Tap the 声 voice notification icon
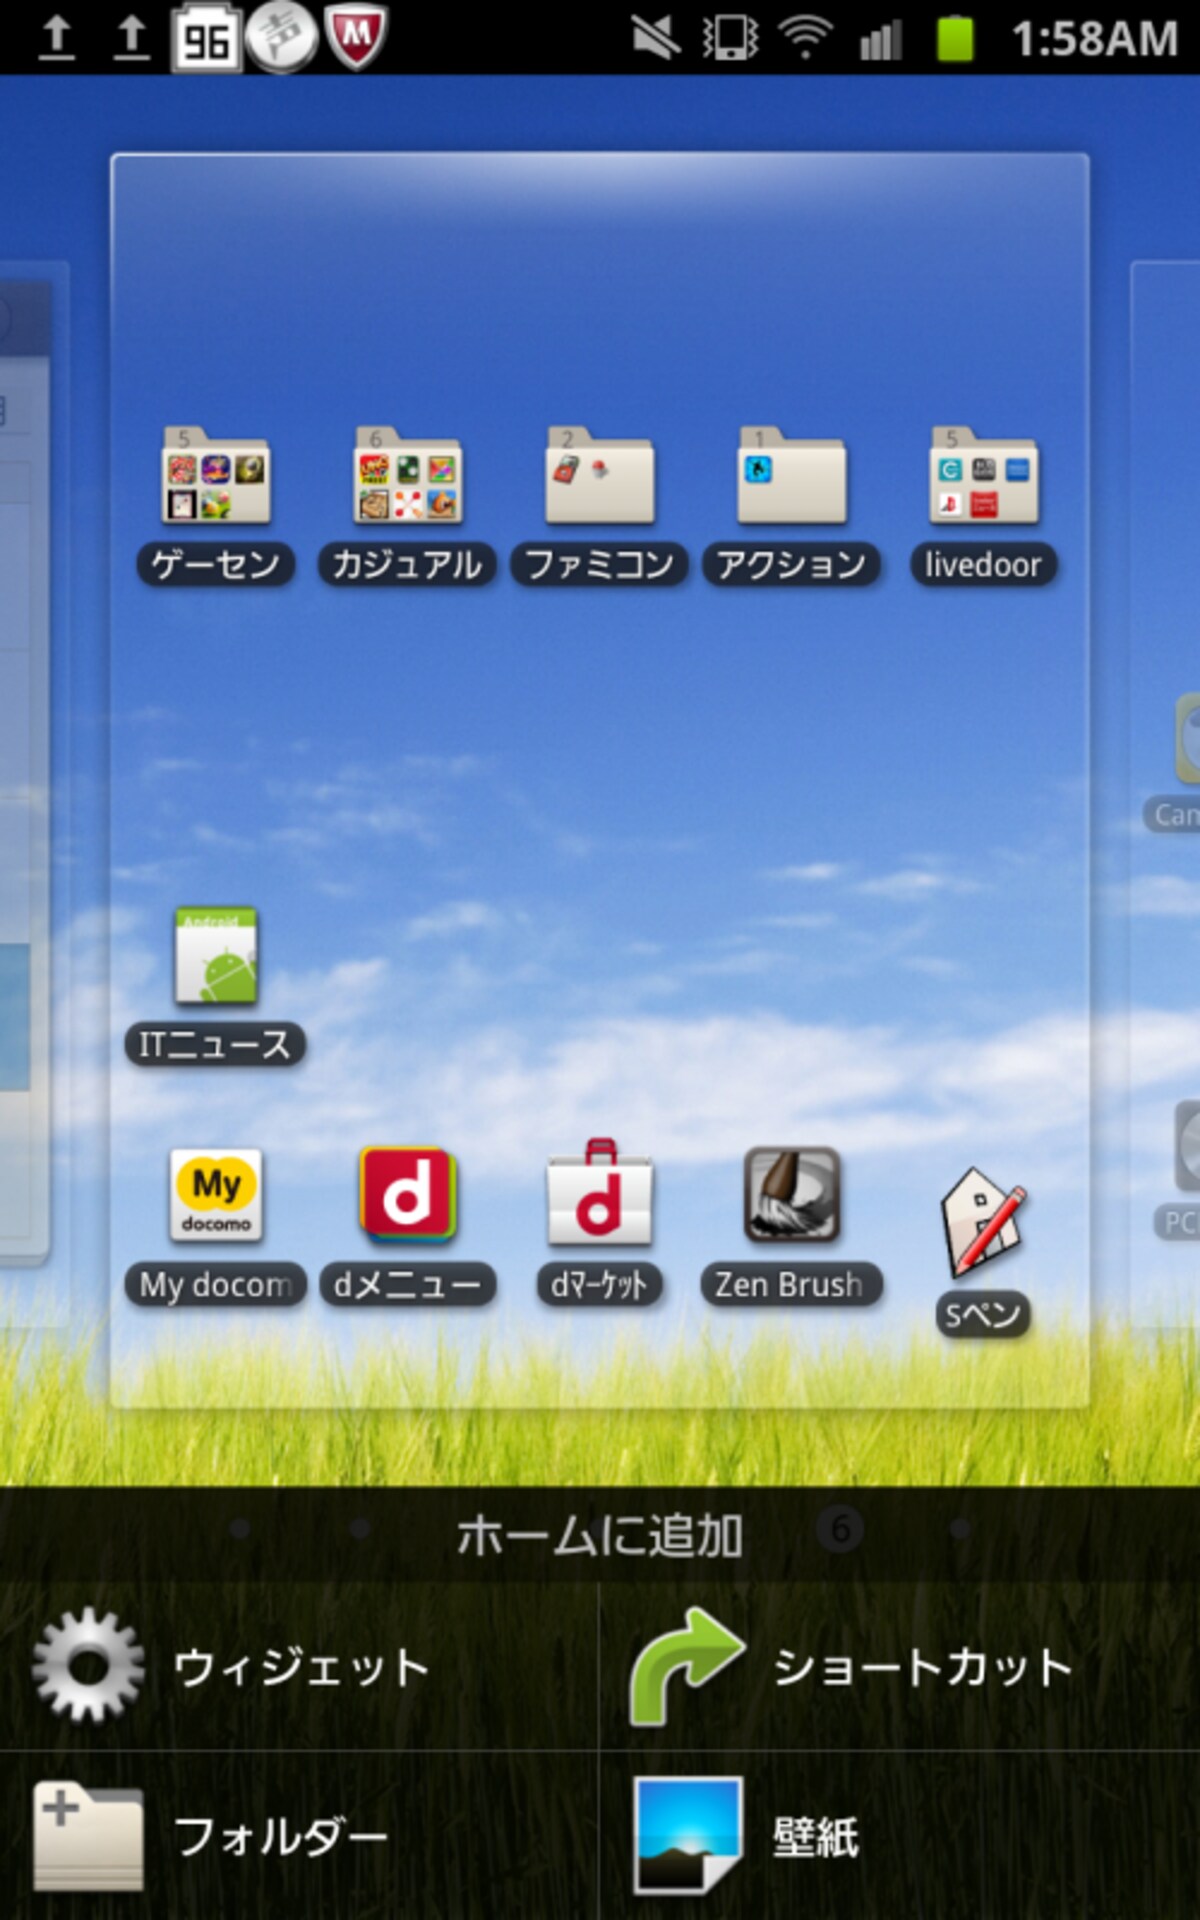The image size is (1200, 1920). 282,37
